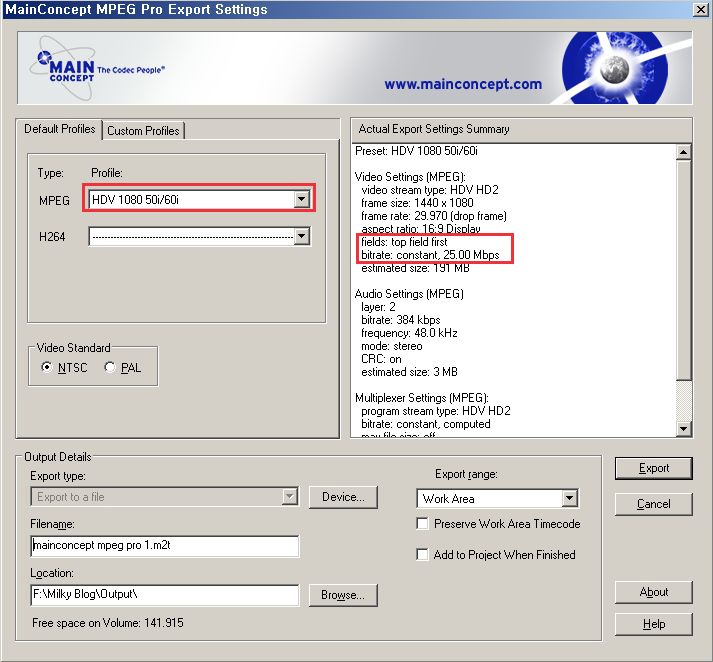713x662 pixels.
Task: Click 'fields: top field first' line
Action: click(x=404, y=241)
